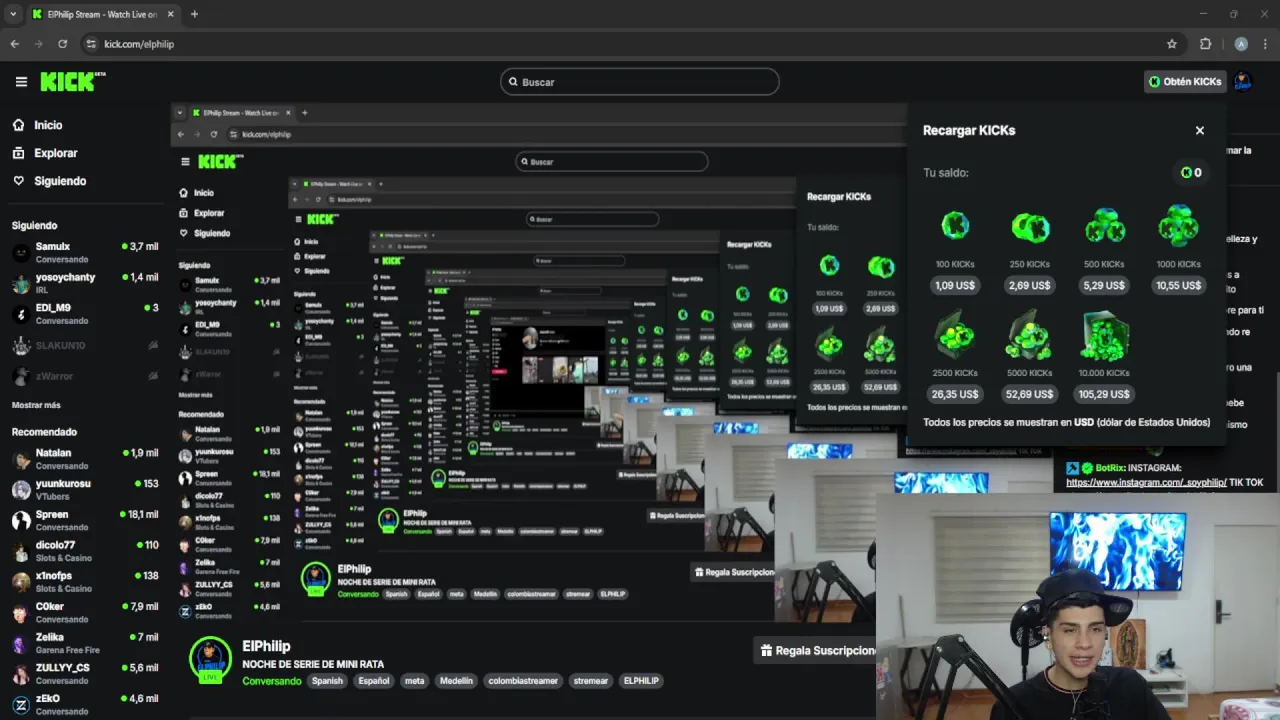Open Samulx channel in following list
The height and width of the screenshot is (720, 1280).
click(84, 252)
